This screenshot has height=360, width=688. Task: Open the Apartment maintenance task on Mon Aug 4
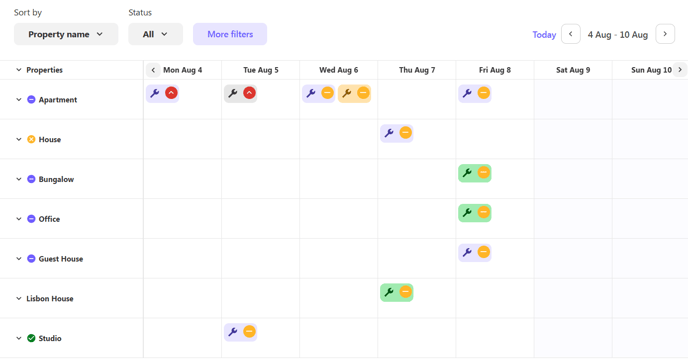[x=162, y=94]
